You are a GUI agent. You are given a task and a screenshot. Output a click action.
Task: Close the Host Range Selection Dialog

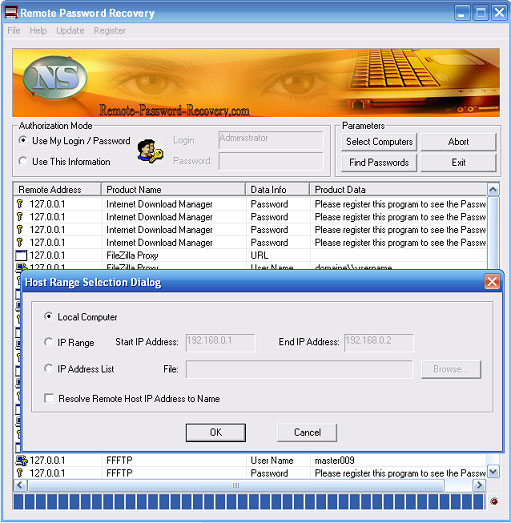[492, 282]
